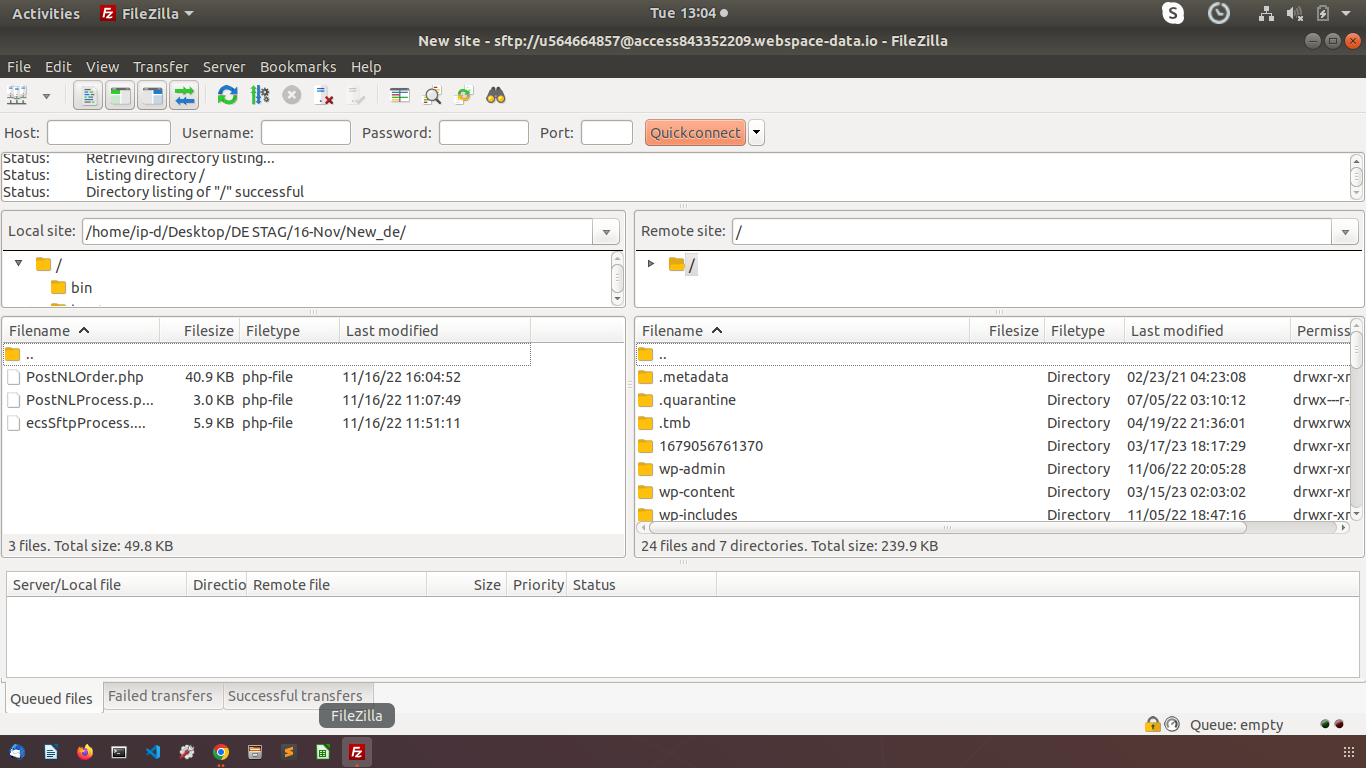
Task: Toggle synchronized browsing icon
Action: coord(464,96)
